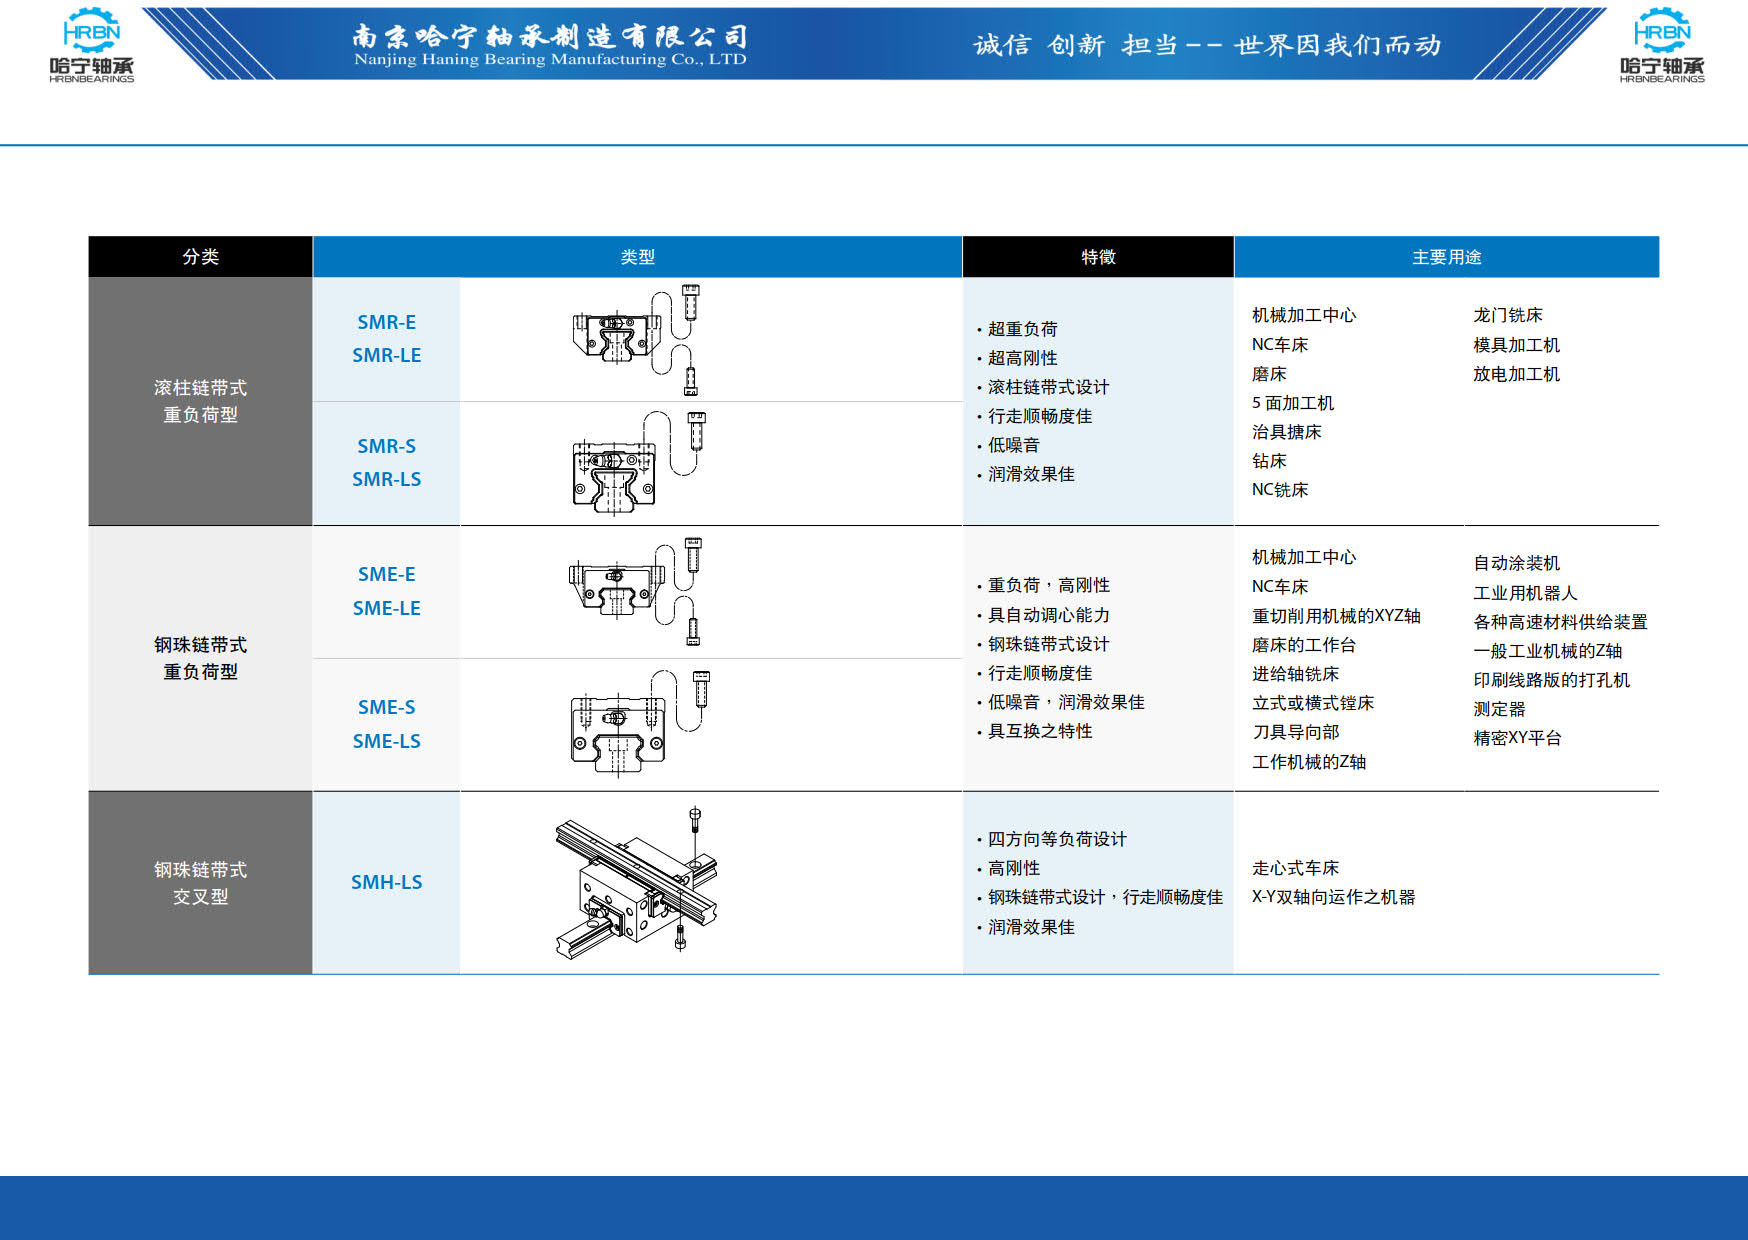Click the 治具搪床 application text
Screen dimensions: 1748x1240
point(1287,432)
